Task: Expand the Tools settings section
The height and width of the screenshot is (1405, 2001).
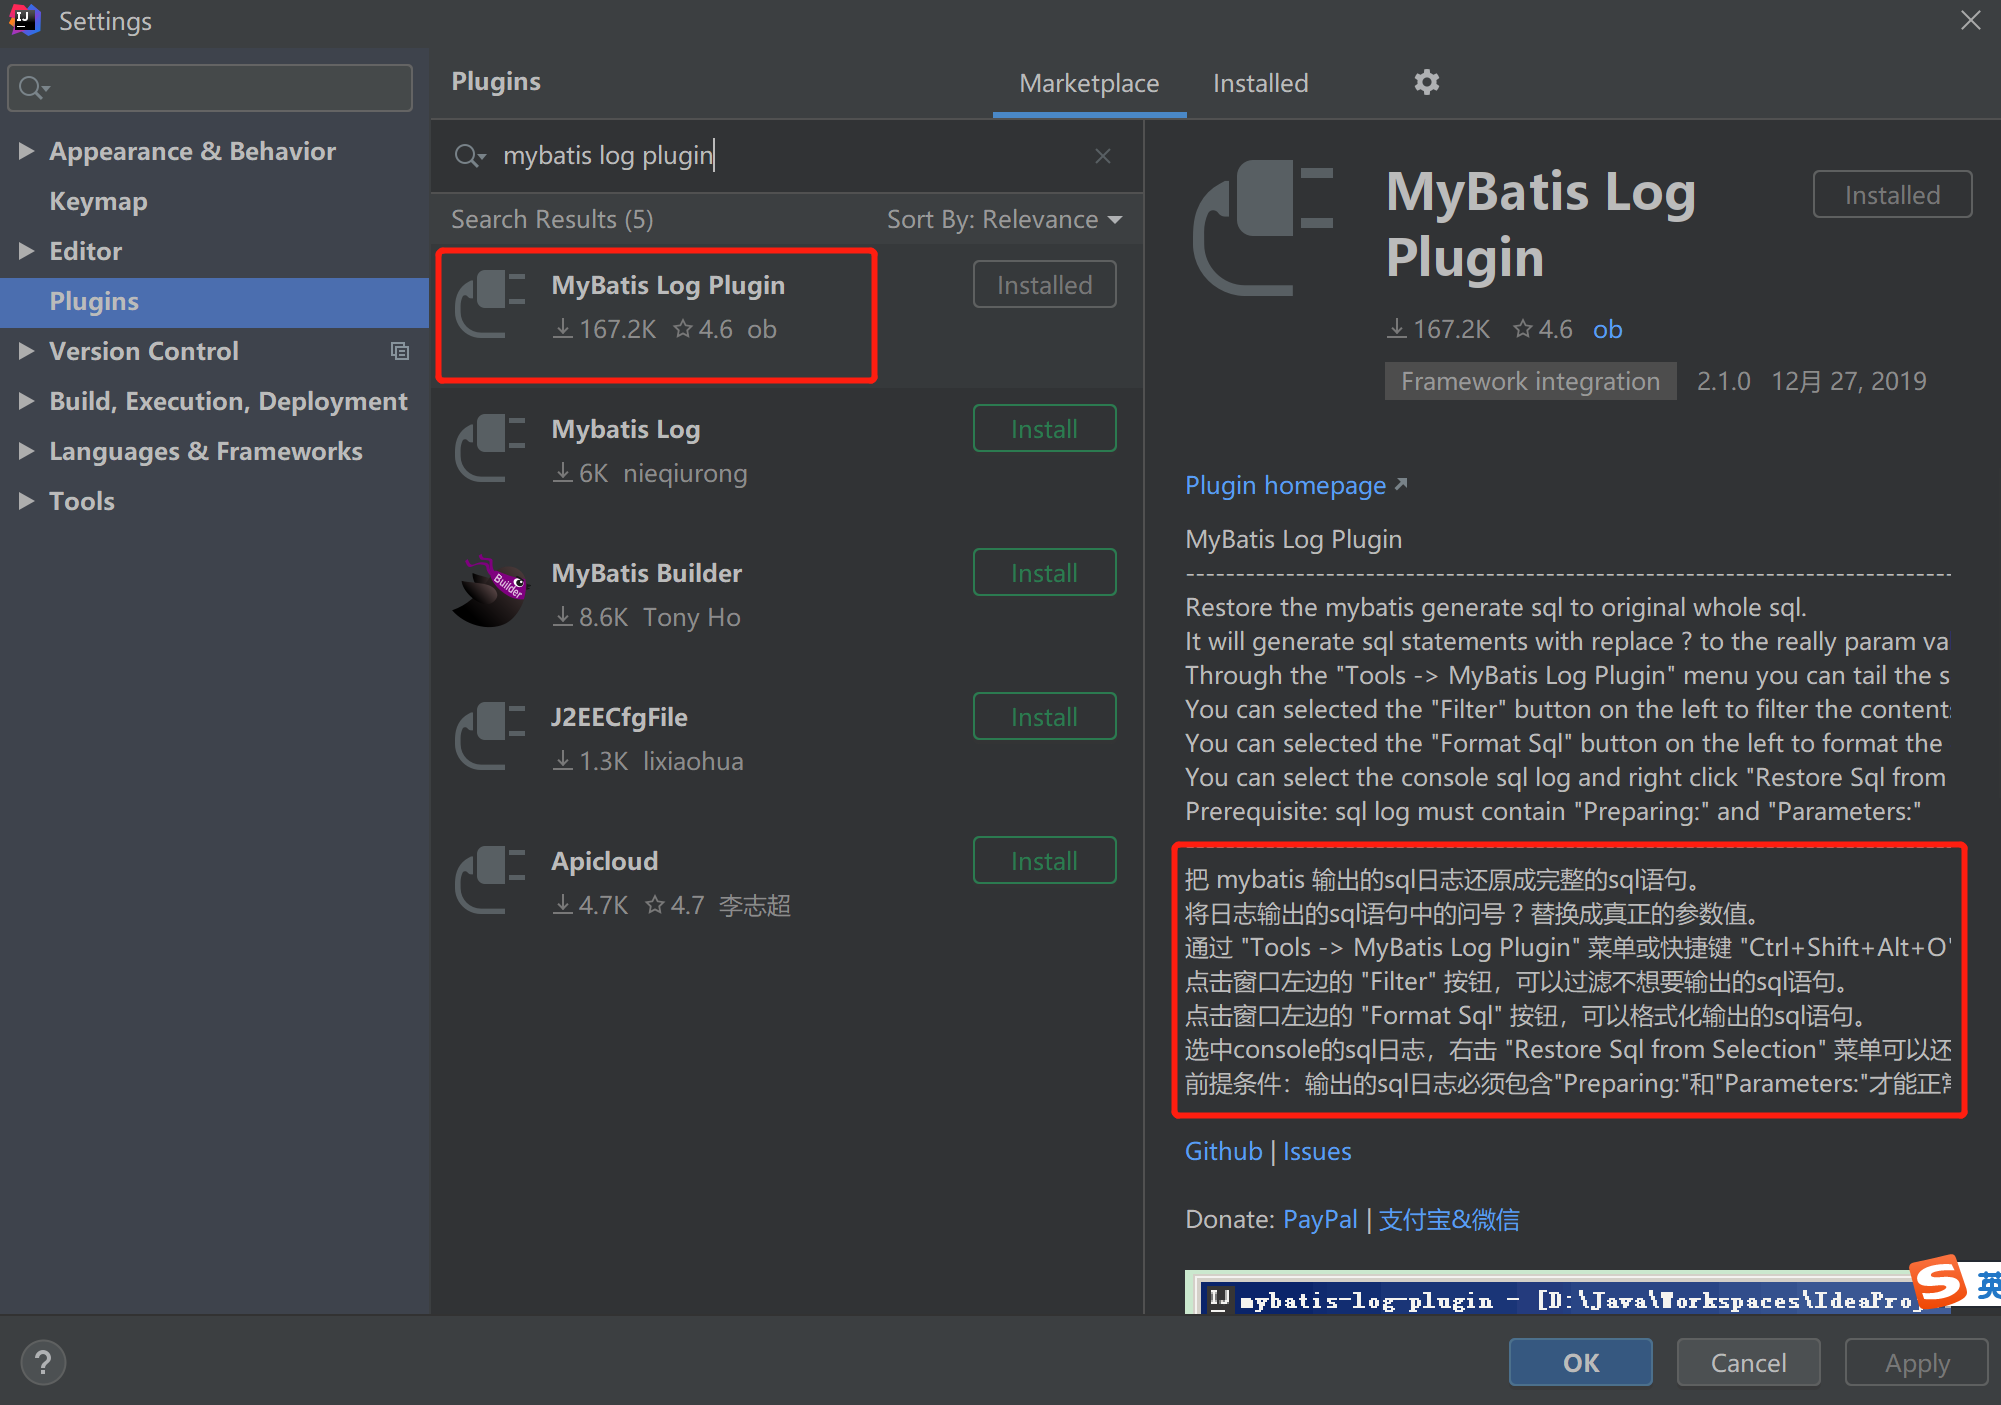Action: tap(26, 501)
